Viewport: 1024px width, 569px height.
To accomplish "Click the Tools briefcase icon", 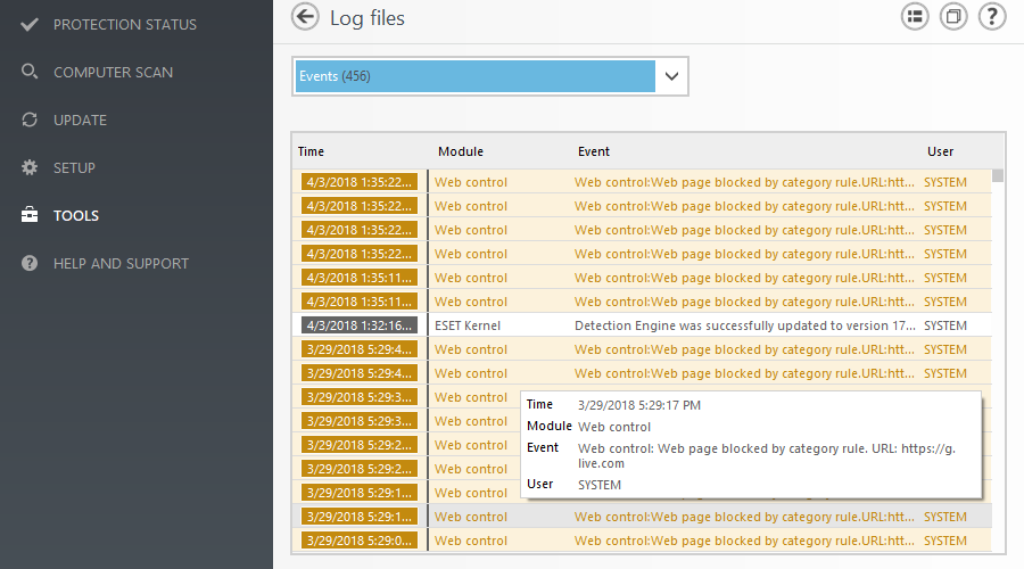I will click(30, 216).
